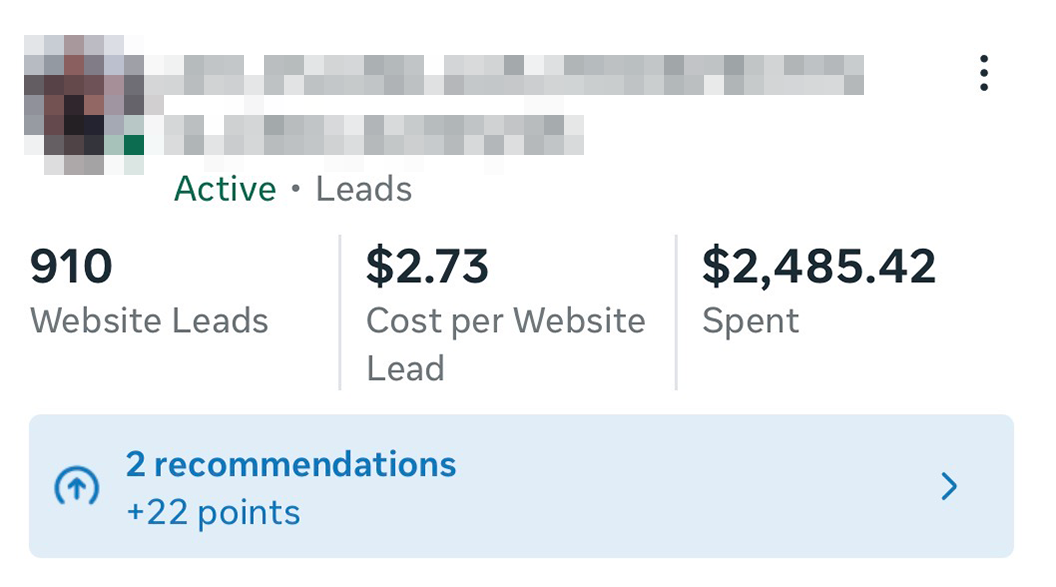Select the $2.73 cost value
This screenshot has height=587, width=1056.
427,267
